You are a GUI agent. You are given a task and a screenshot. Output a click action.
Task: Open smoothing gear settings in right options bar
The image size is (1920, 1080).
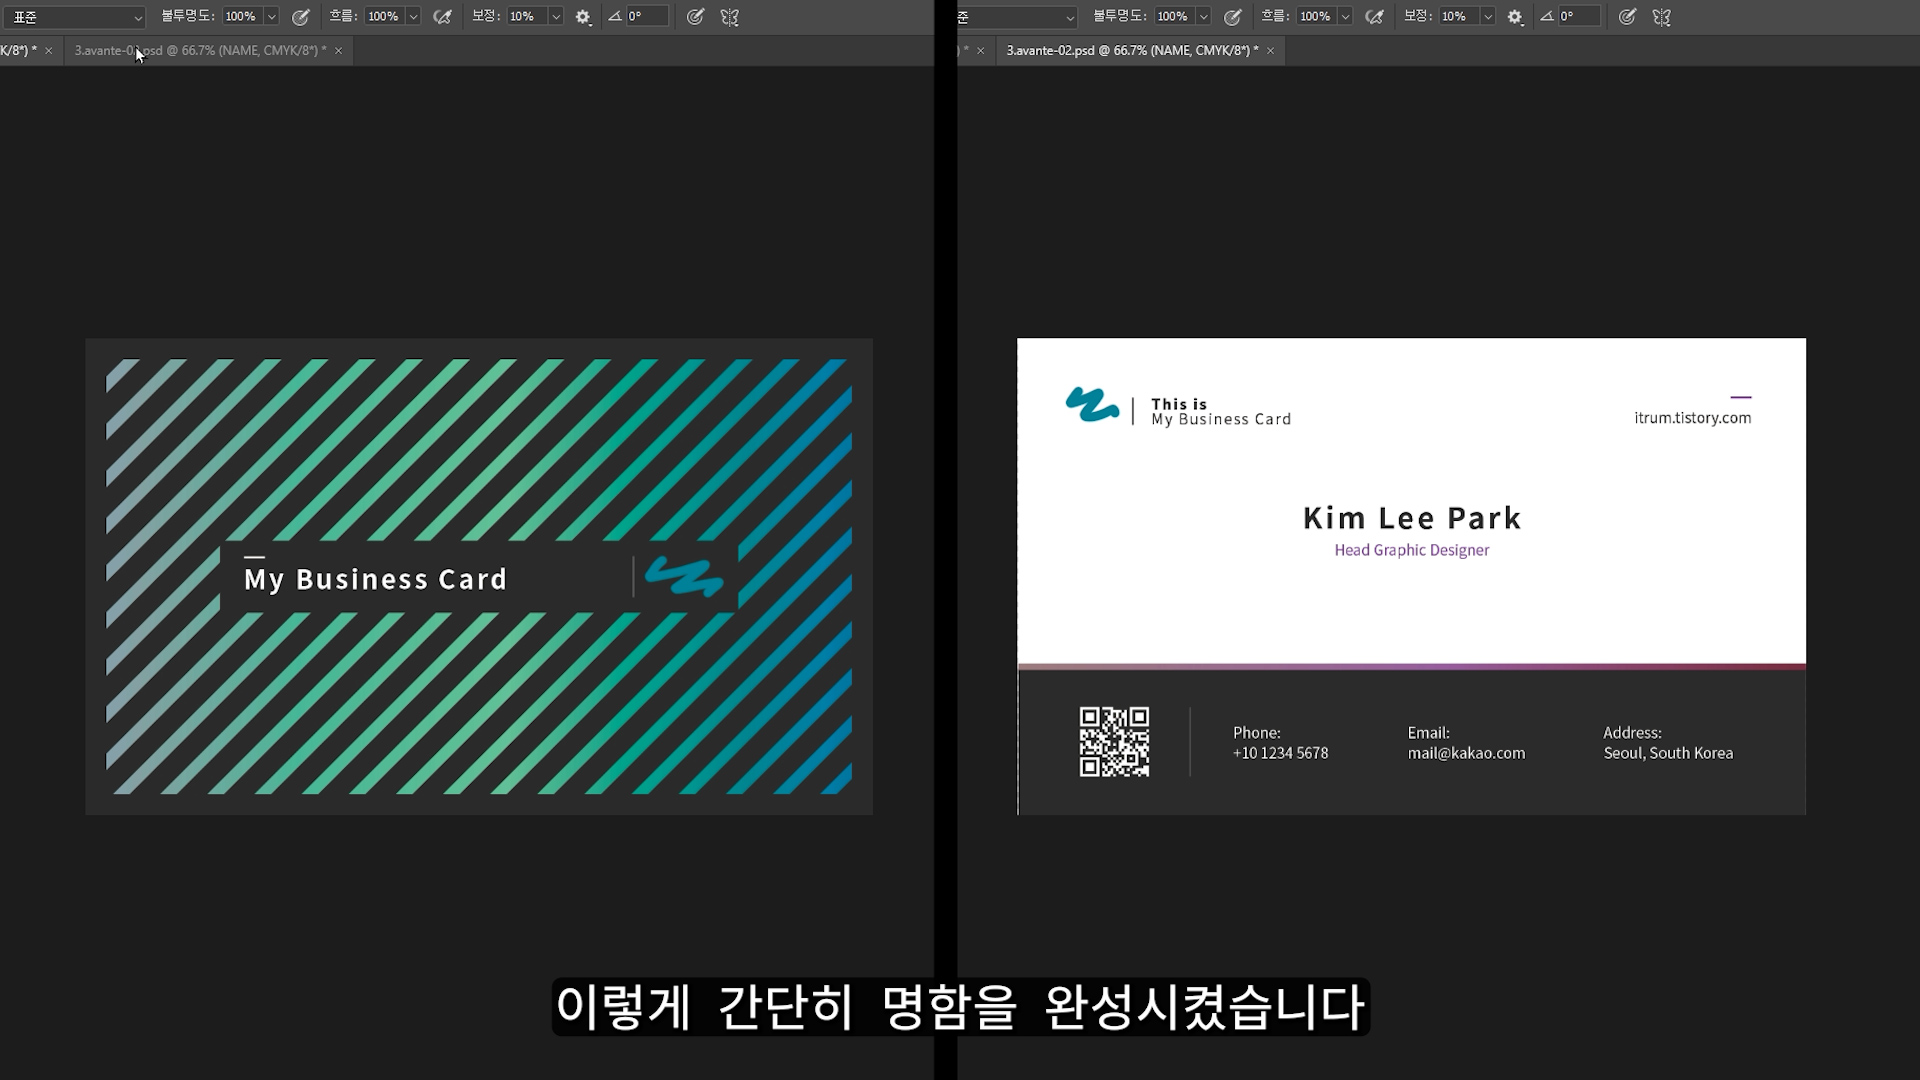click(1515, 17)
